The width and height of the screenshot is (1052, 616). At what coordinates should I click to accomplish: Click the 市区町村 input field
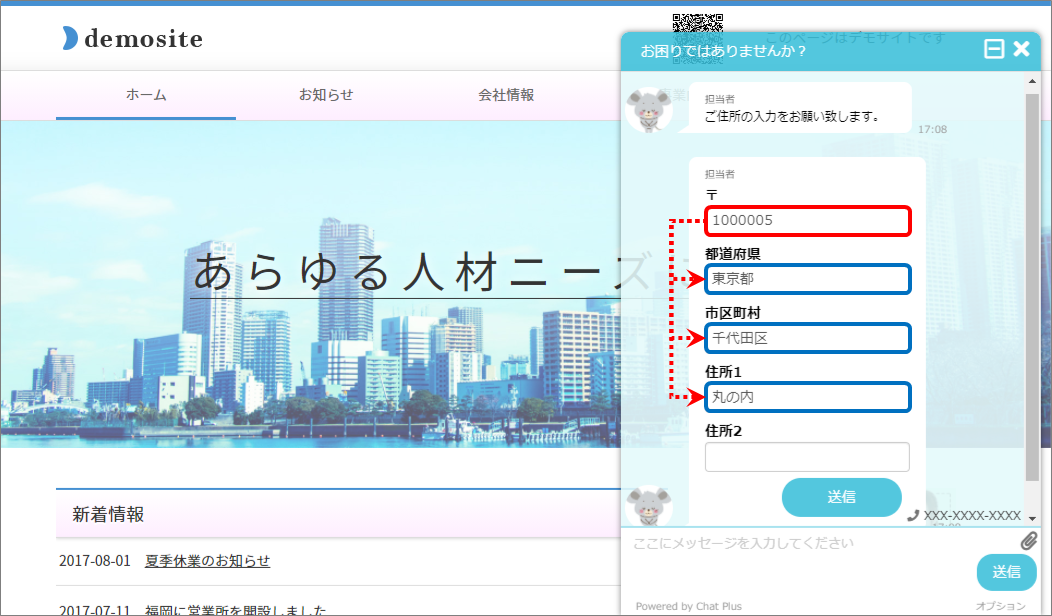808,338
